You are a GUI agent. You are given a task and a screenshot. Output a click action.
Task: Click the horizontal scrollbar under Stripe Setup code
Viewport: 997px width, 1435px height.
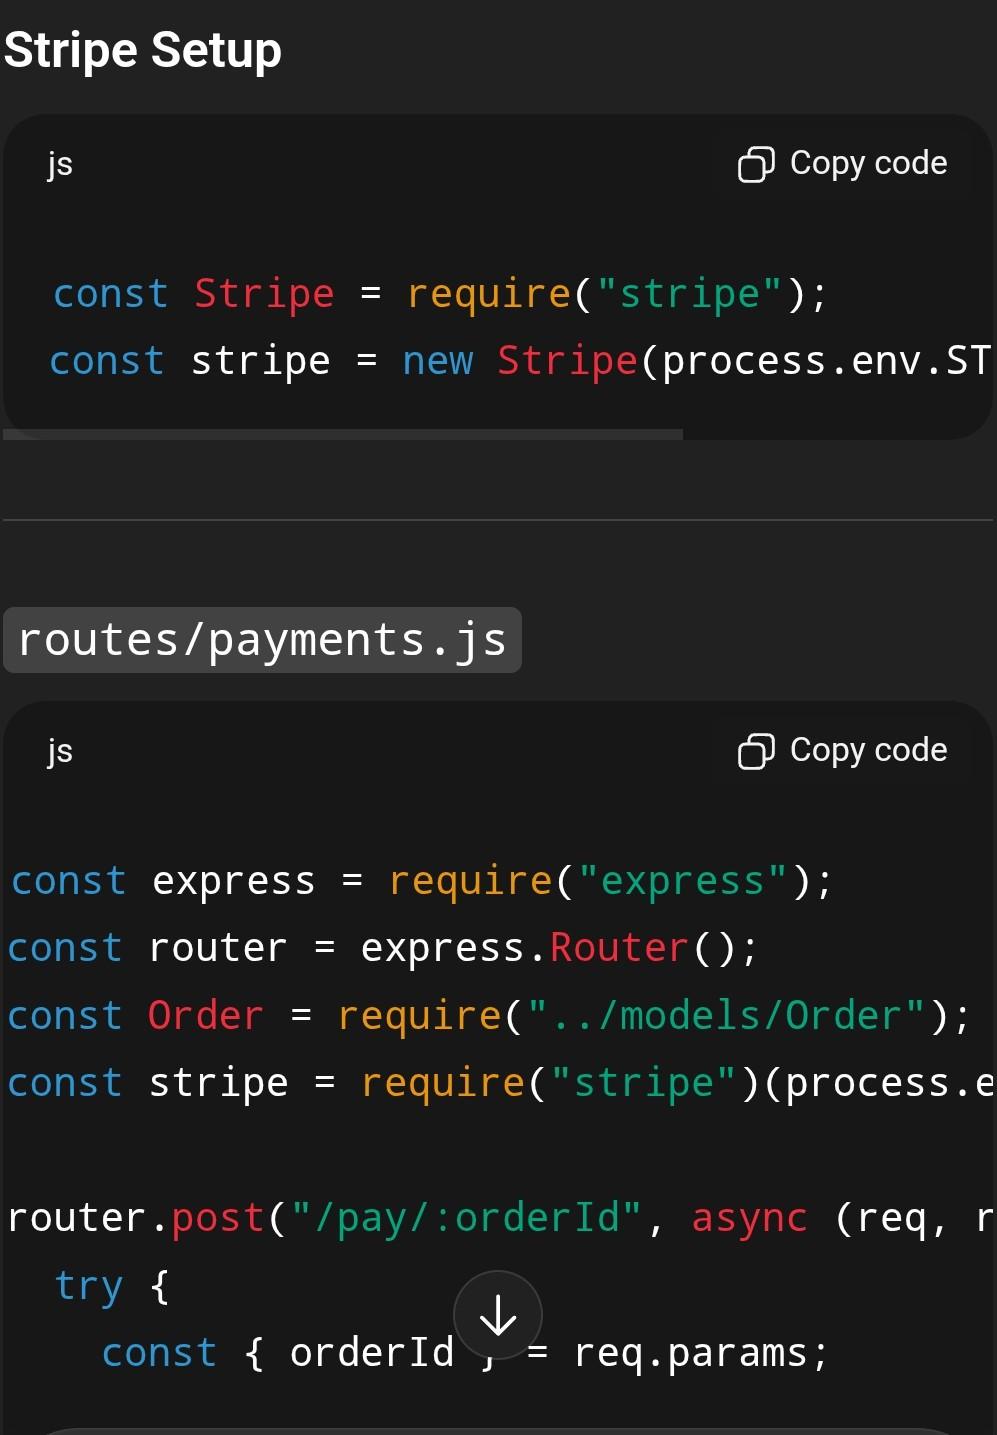click(x=343, y=434)
